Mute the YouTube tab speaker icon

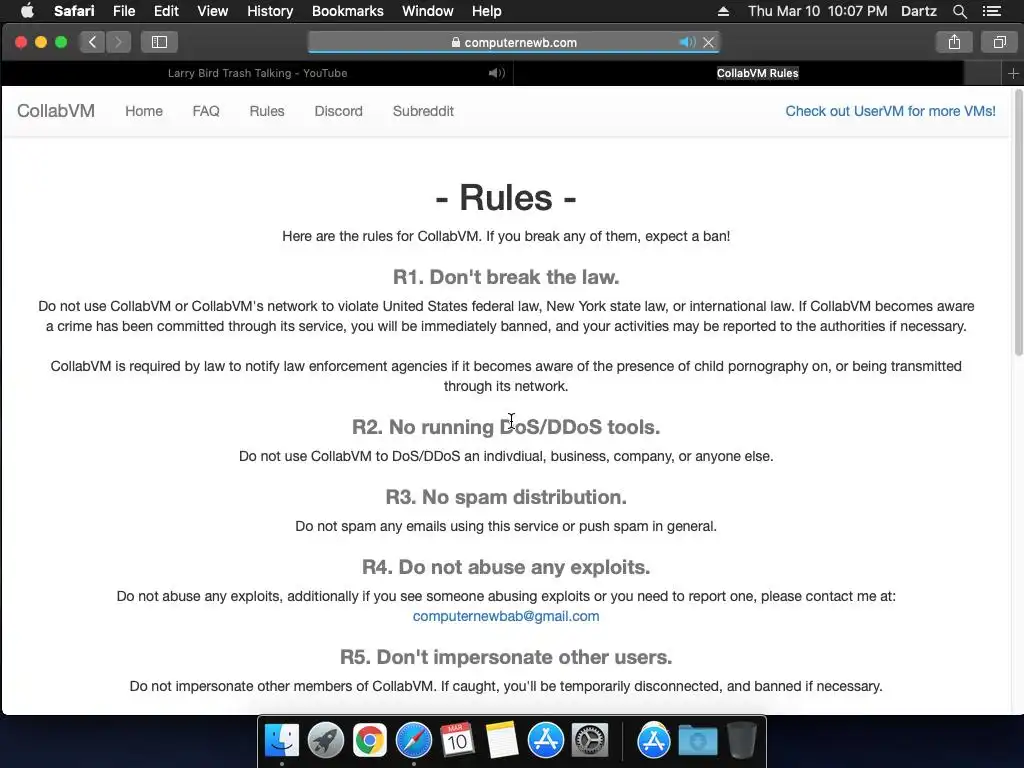point(496,73)
